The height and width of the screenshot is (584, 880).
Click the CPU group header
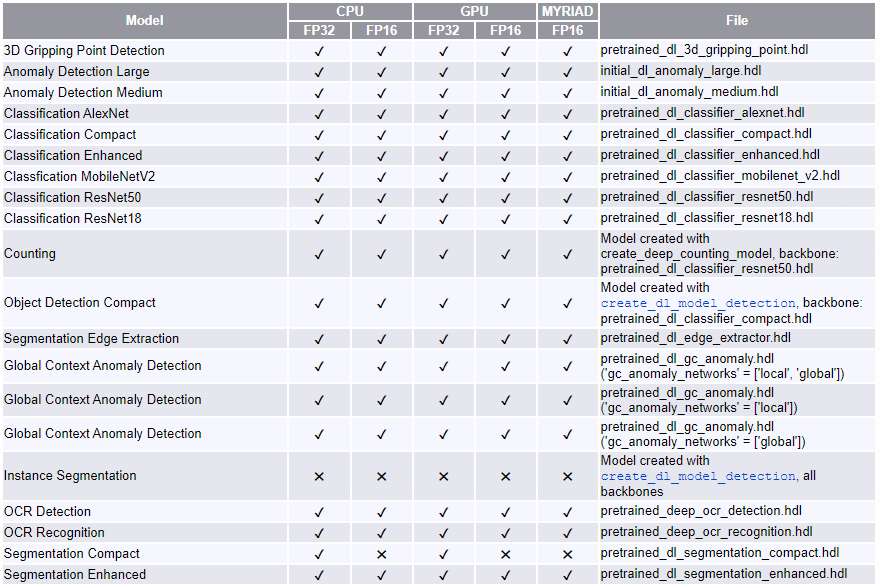click(350, 11)
